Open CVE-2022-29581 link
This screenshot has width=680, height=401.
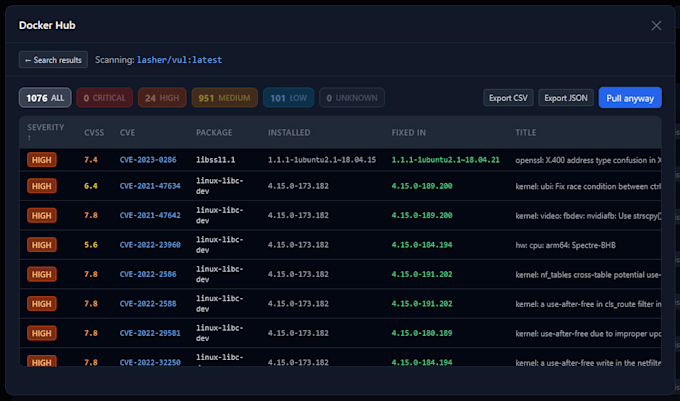pyautogui.click(x=150, y=333)
